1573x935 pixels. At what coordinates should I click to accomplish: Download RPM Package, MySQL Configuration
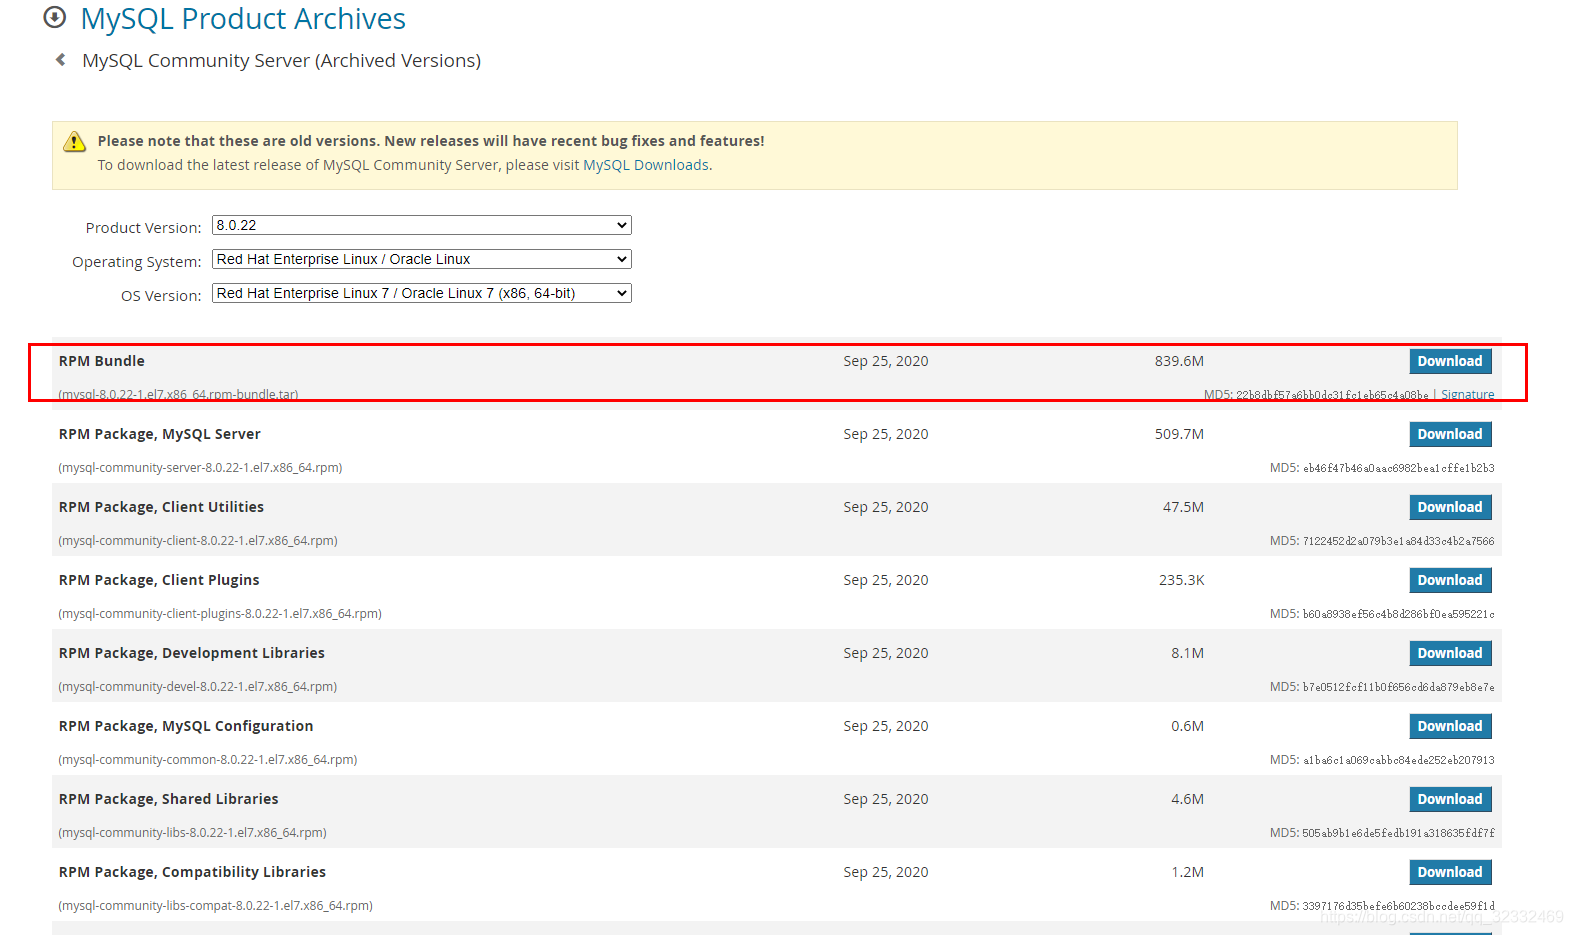1450,726
